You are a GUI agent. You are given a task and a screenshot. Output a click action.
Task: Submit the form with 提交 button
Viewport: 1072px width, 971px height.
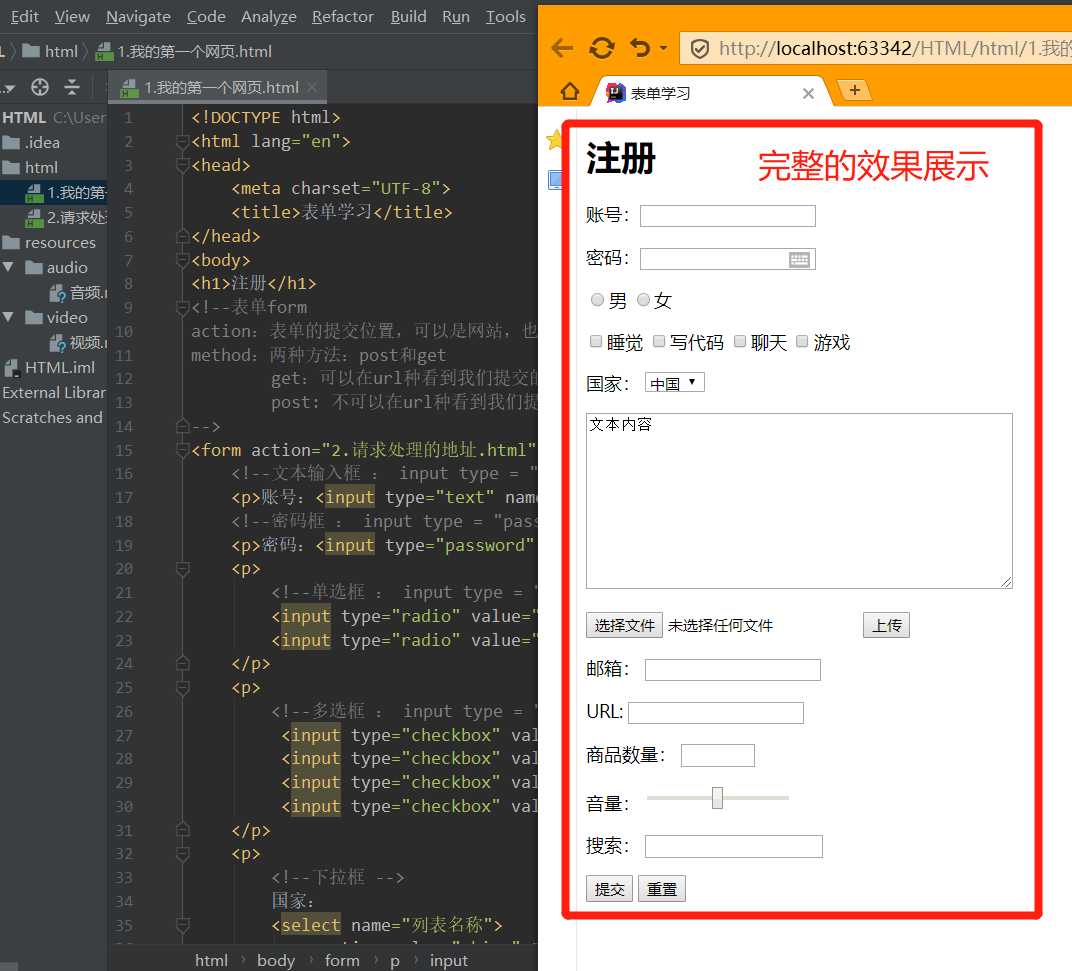[609, 889]
